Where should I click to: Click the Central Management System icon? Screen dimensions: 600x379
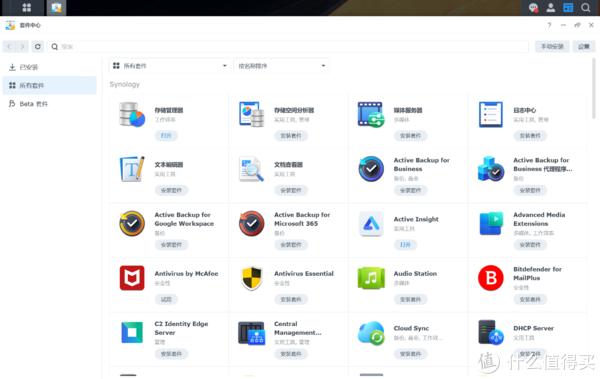click(251, 332)
